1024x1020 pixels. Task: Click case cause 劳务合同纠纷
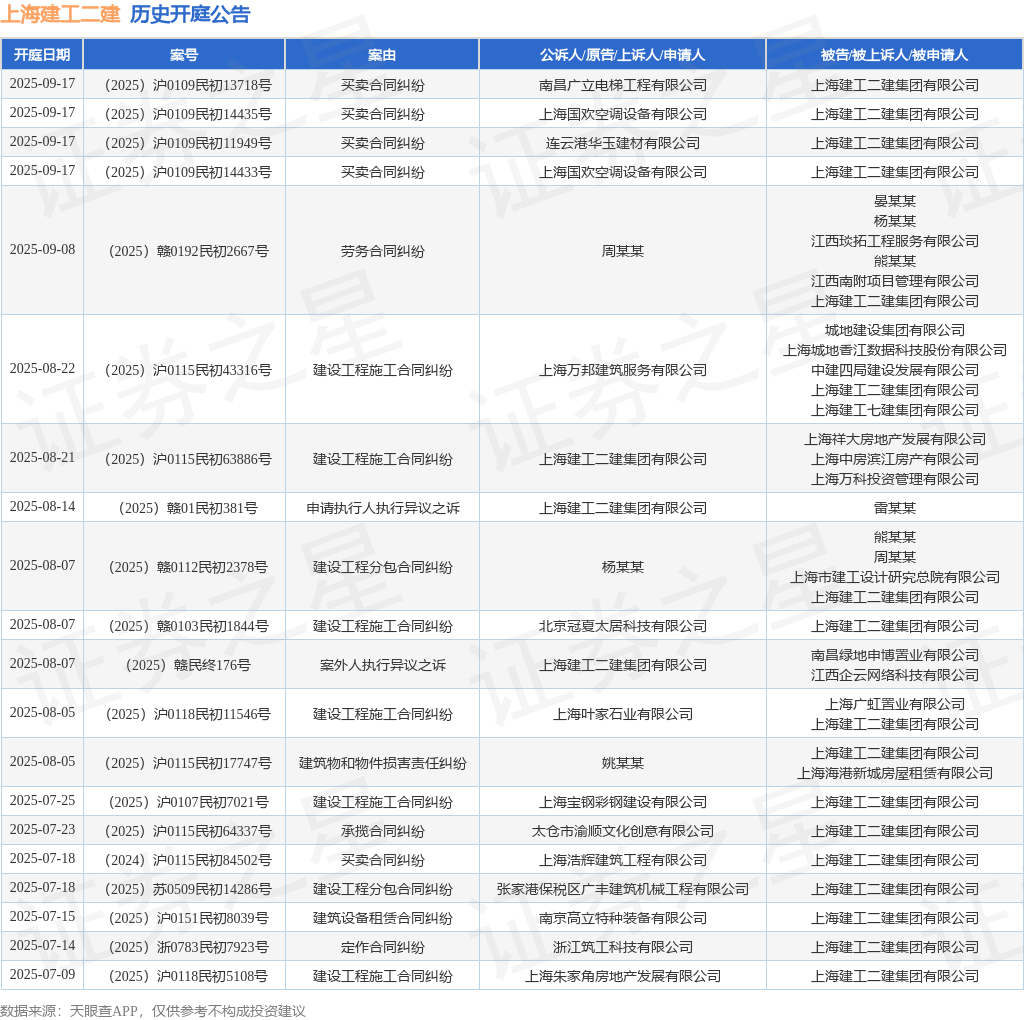[x=382, y=251]
